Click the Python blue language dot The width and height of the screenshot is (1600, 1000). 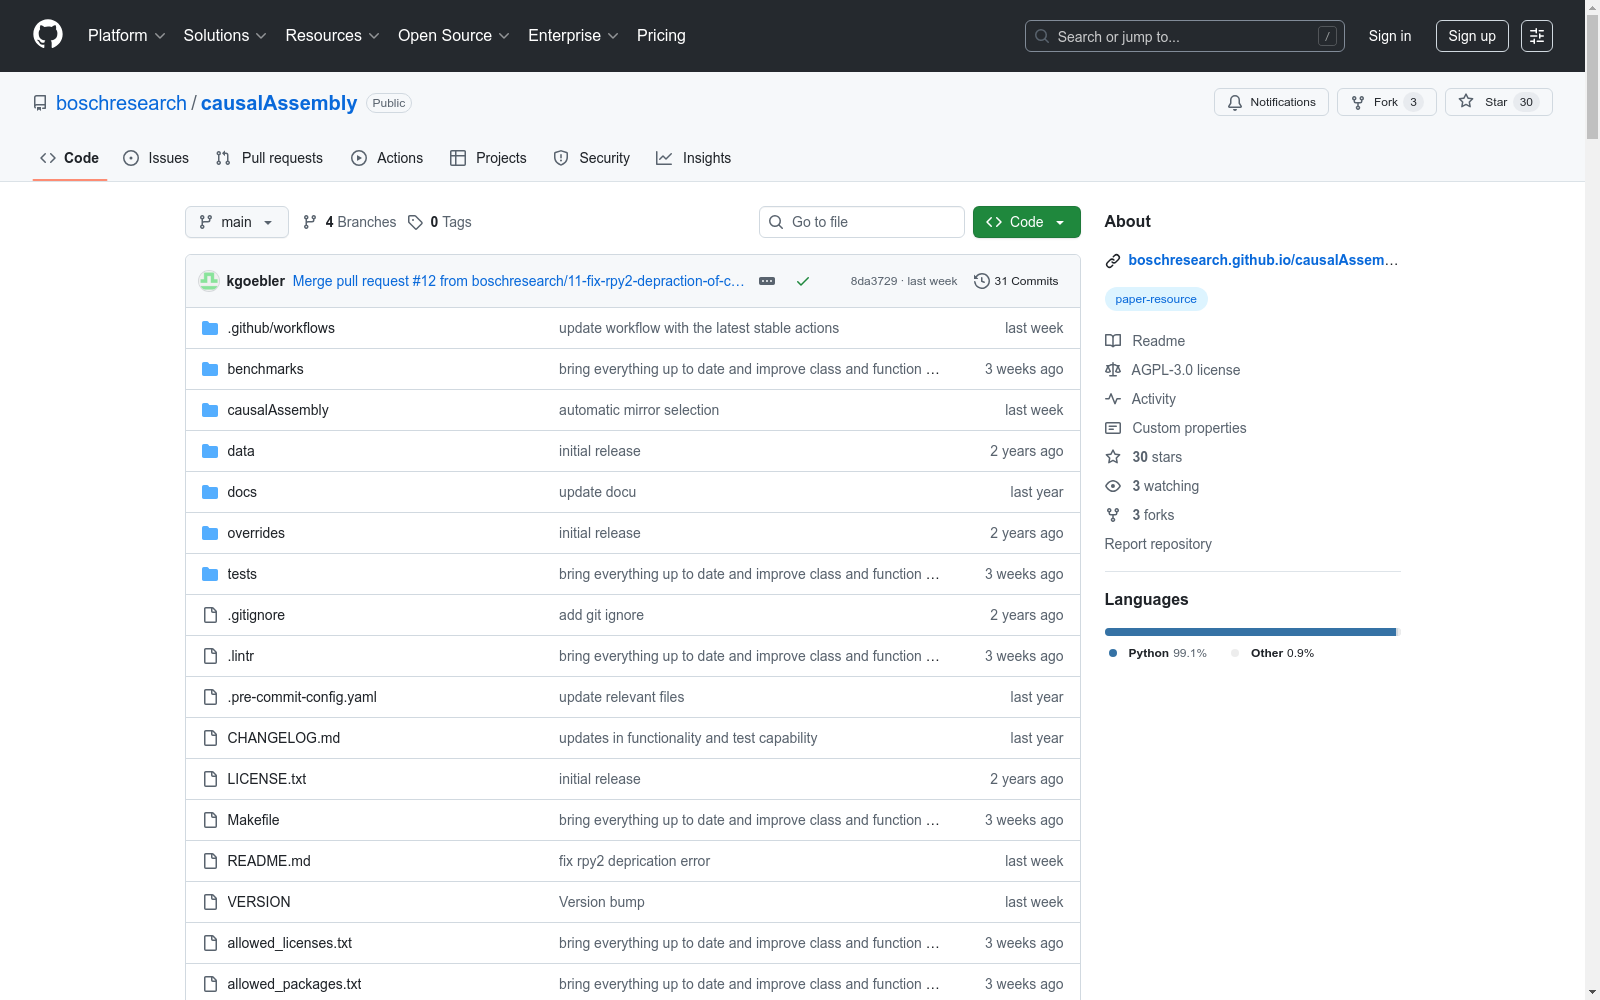point(1113,653)
